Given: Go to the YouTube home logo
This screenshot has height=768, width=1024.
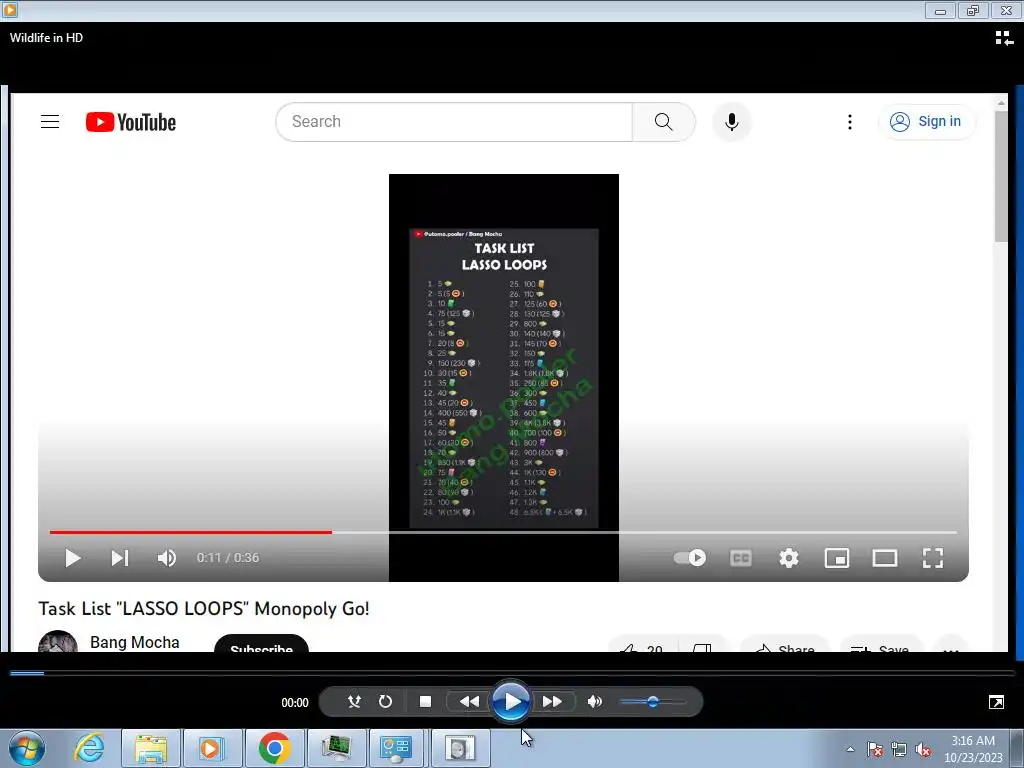Looking at the screenshot, I should [131, 122].
